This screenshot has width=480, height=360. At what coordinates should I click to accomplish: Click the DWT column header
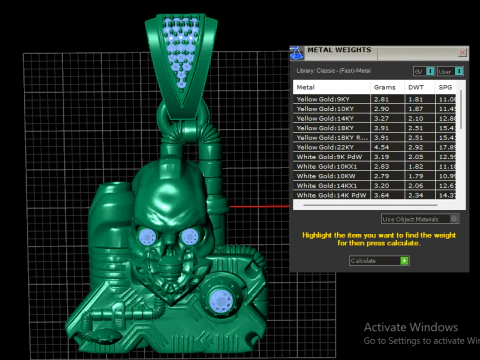[420, 87]
